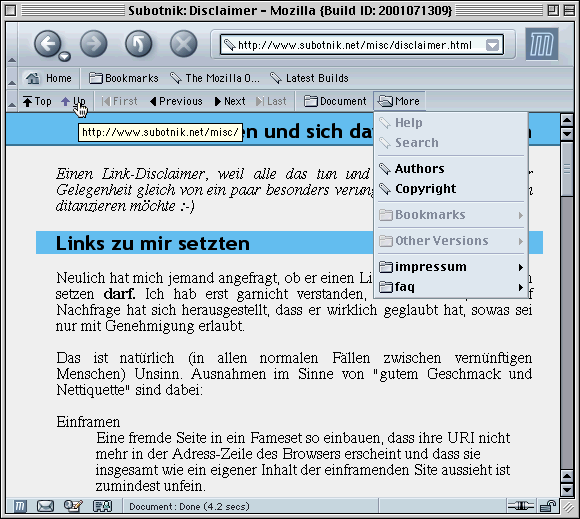Image resolution: width=580 pixels, height=519 pixels.
Task: Click the window collapse box in the title bar
Action: [569, 10]
